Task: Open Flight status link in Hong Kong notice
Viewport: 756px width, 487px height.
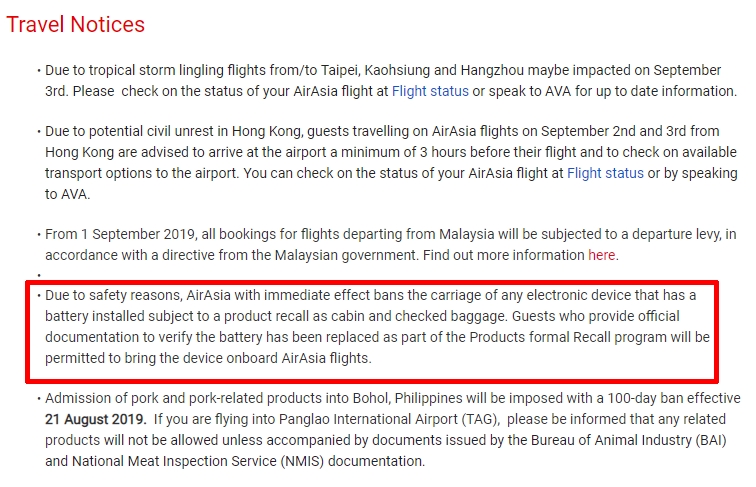Action: point(605,173)
